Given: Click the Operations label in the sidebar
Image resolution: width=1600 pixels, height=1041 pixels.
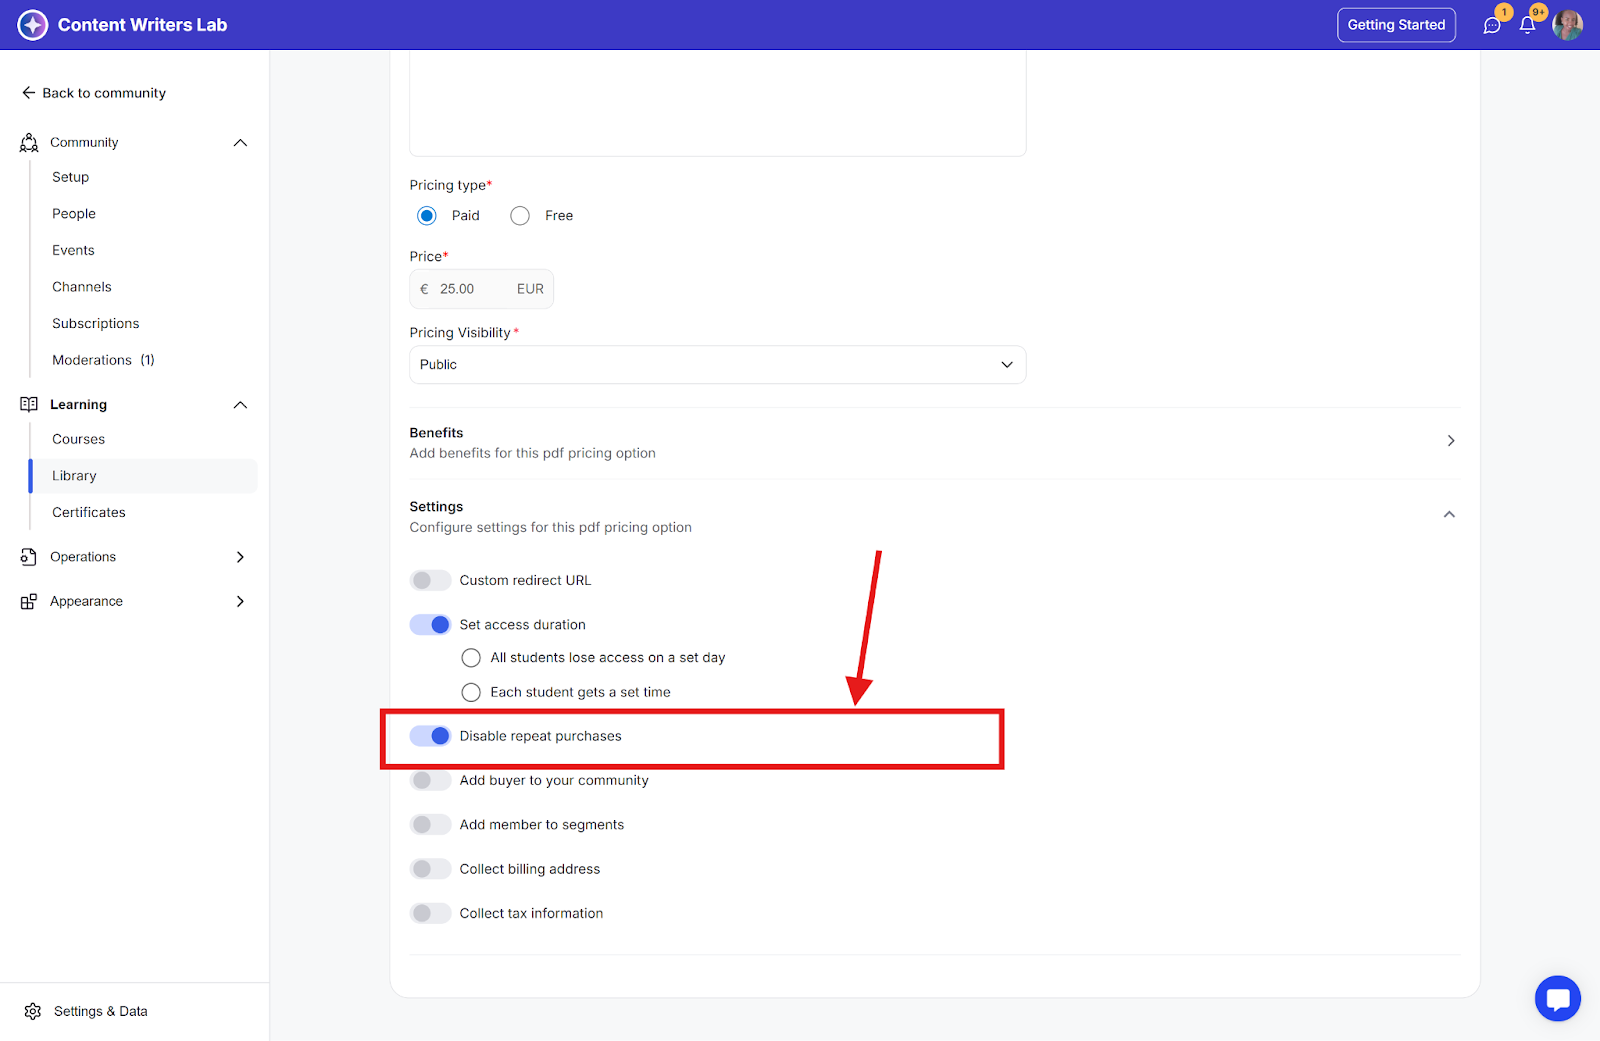Looking at the screenshot, I should pos(83,557).
